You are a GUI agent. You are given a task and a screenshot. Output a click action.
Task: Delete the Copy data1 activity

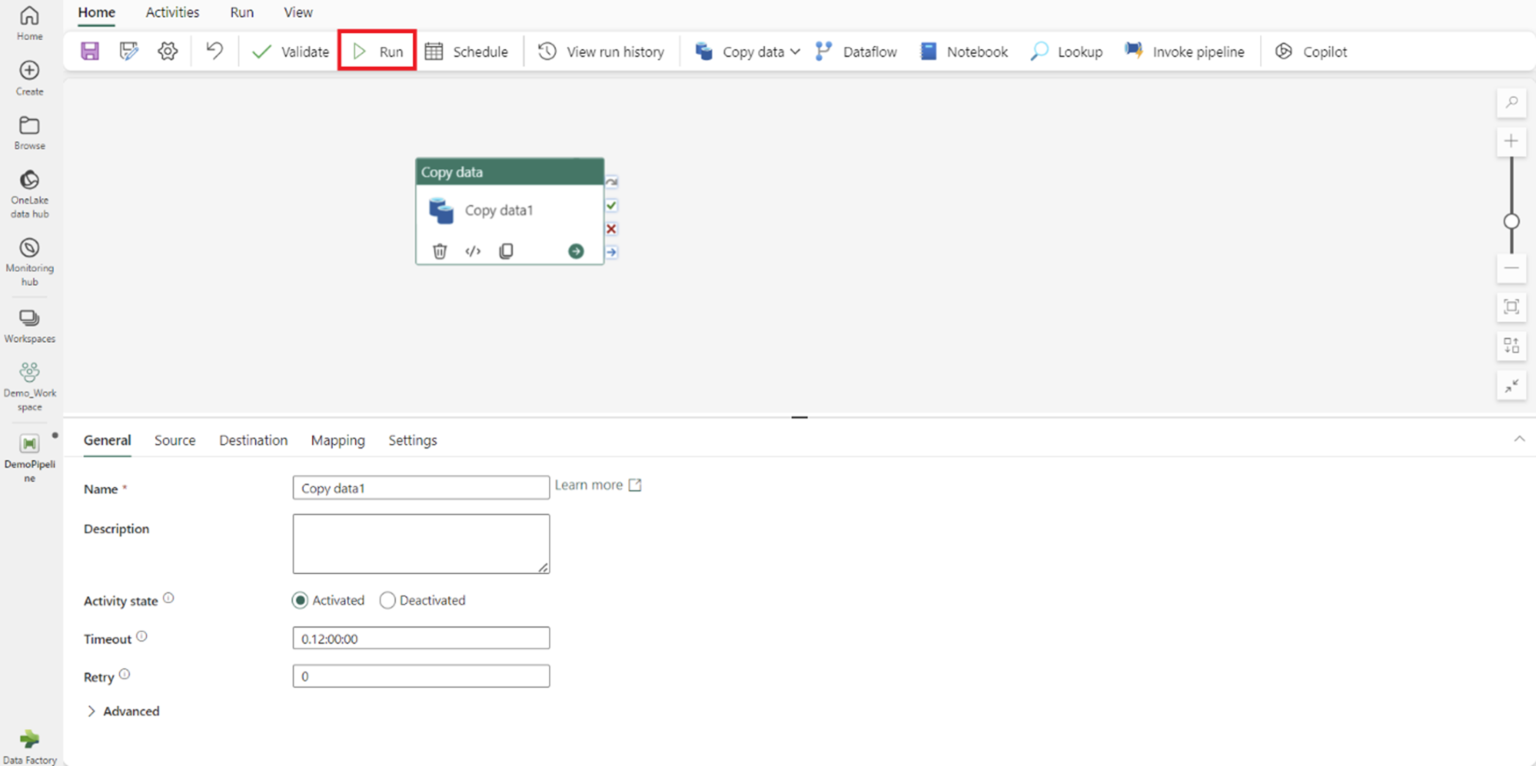[439, 251]
